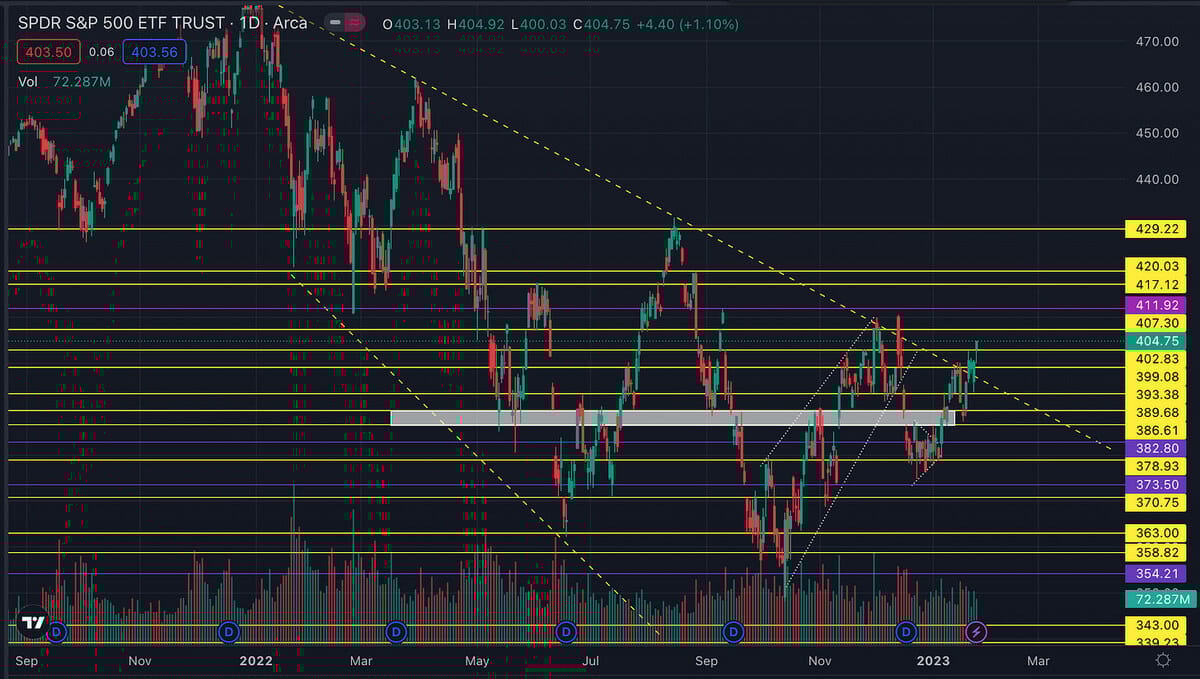Select the white rectangle zone drawing
1200x679 pixels.
673,419
